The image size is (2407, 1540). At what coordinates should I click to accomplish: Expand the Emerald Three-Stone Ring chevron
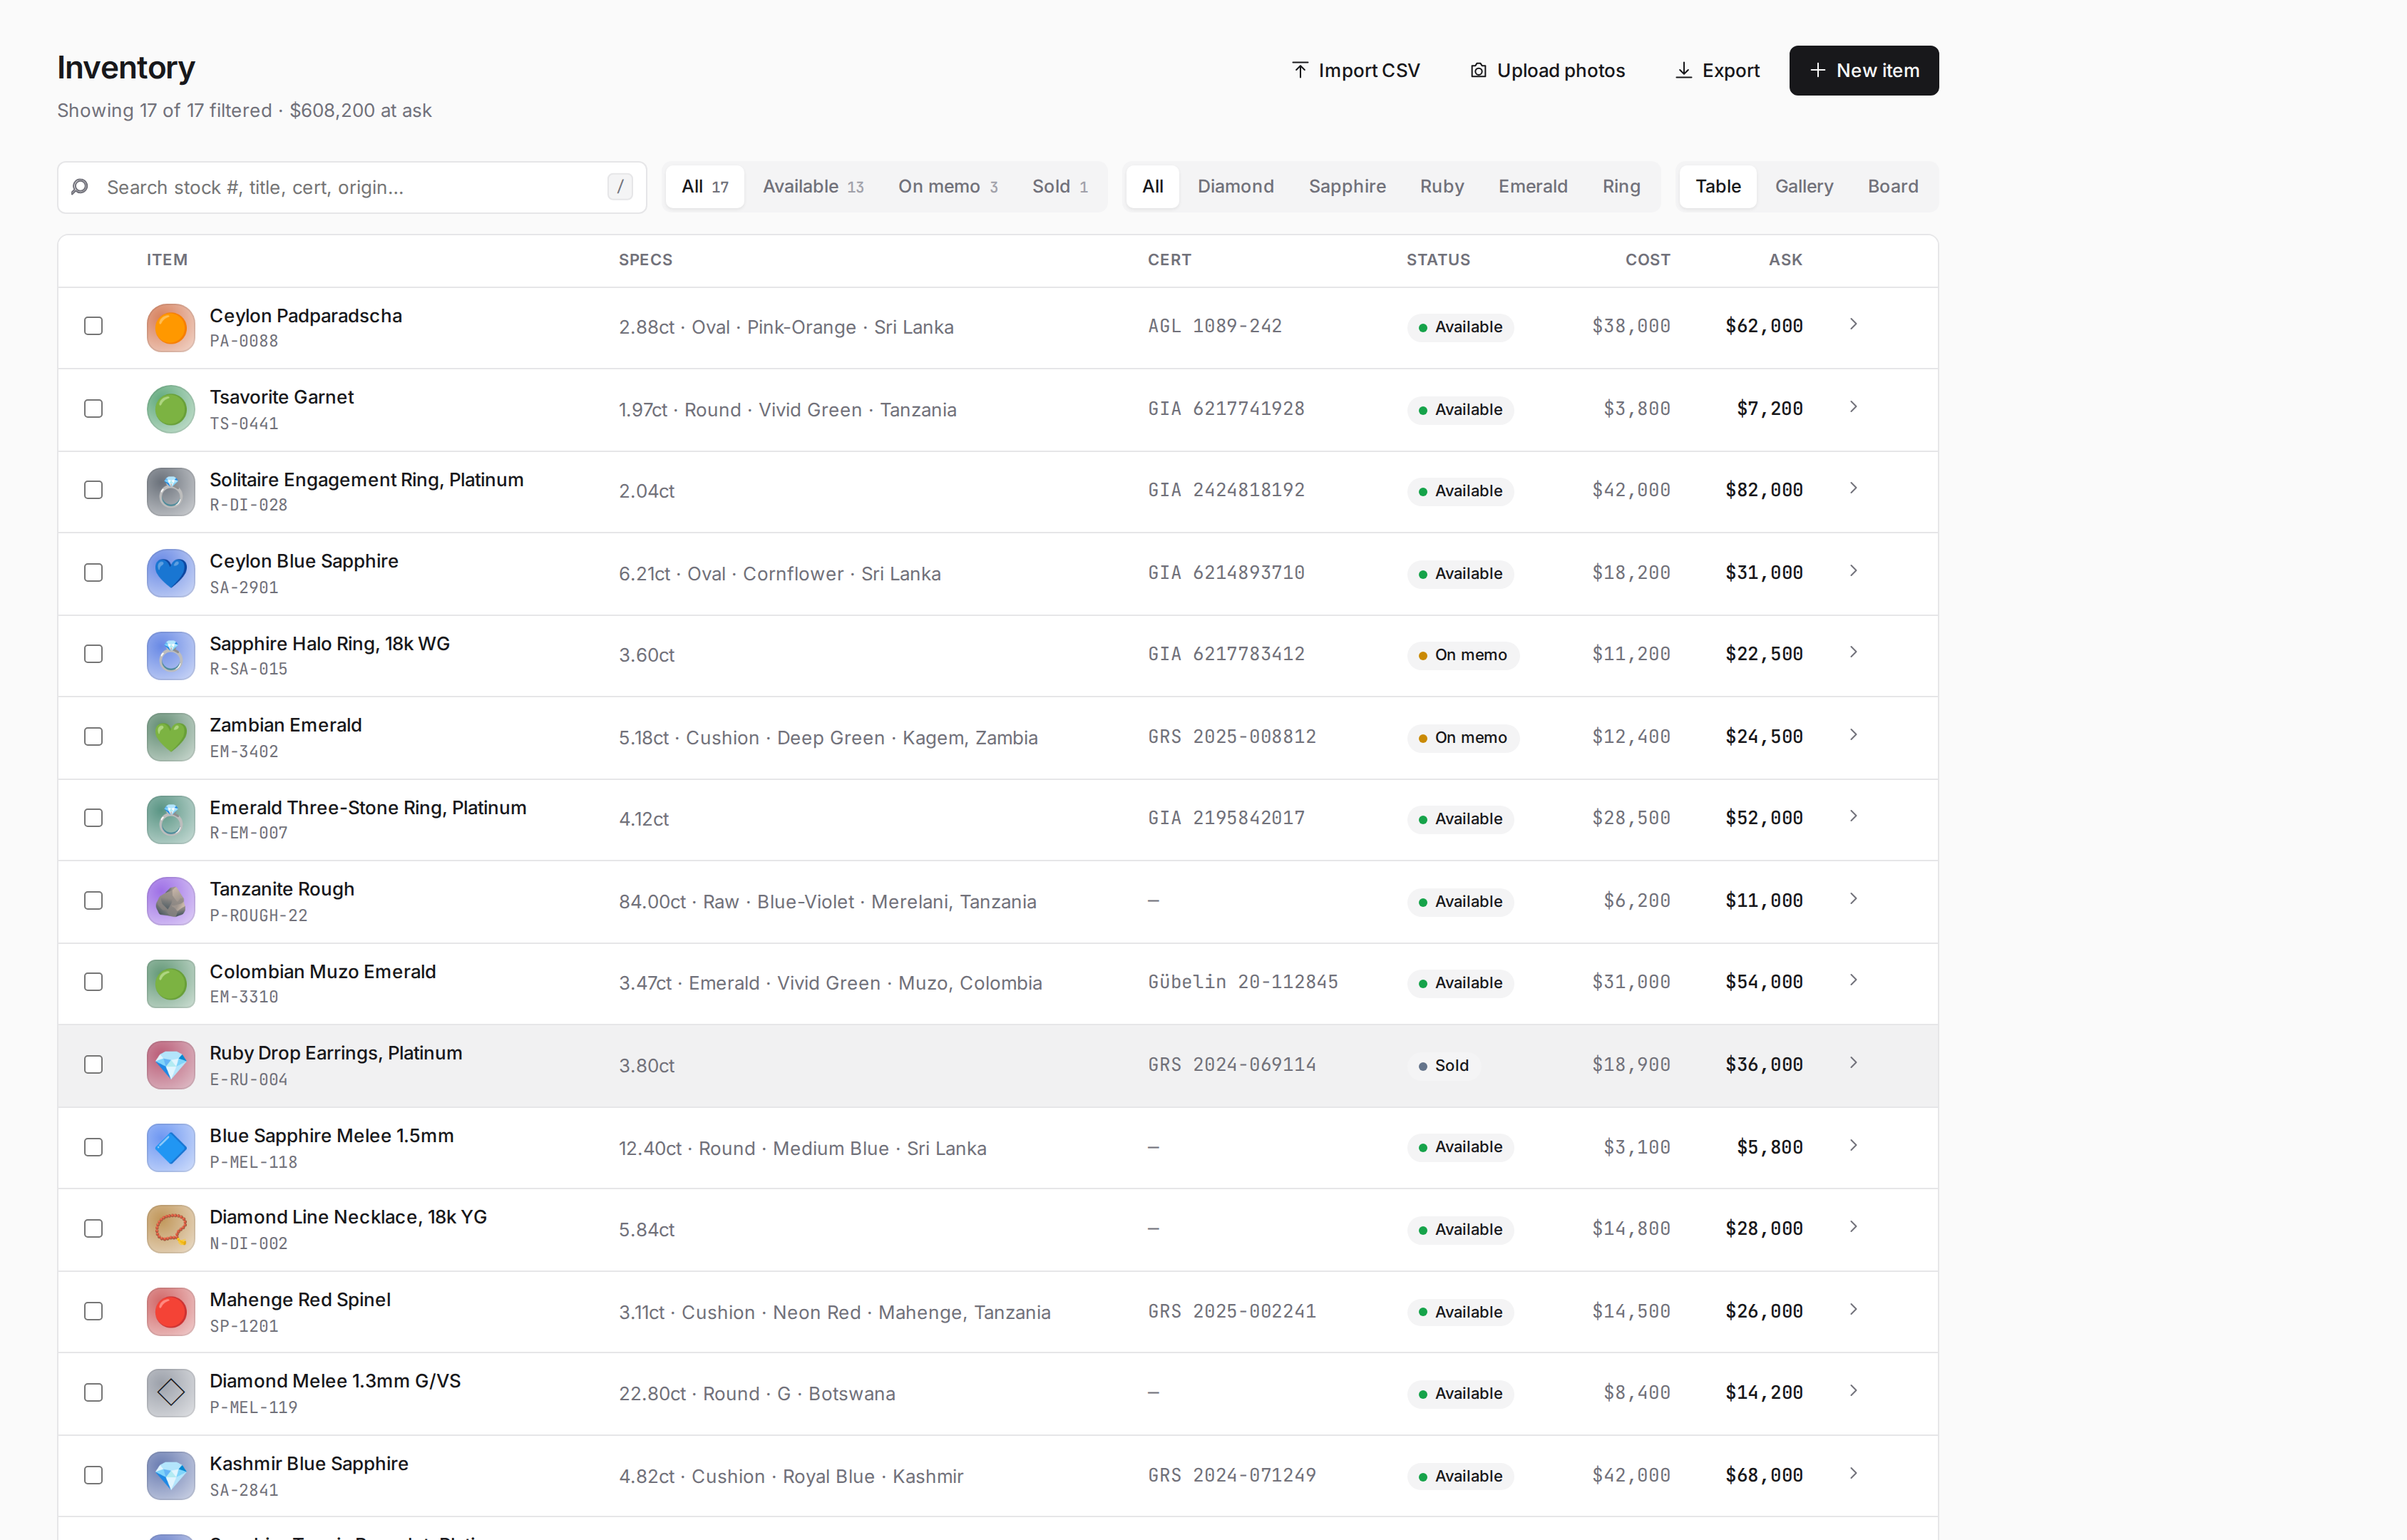point(1853,816)
